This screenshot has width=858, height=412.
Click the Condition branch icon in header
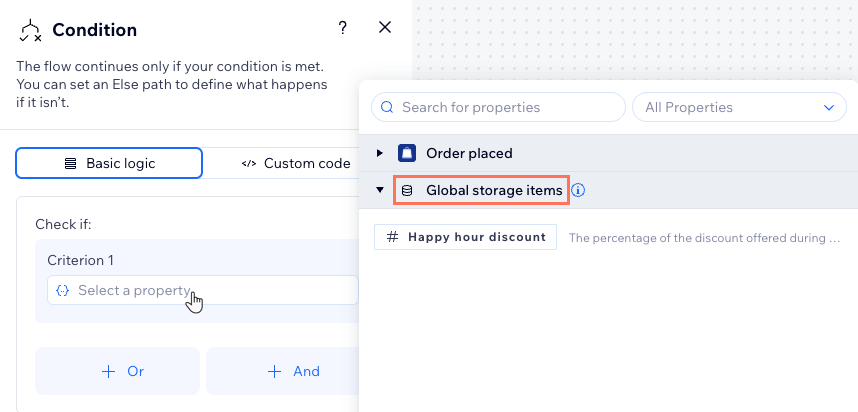[x=30, y=31]
